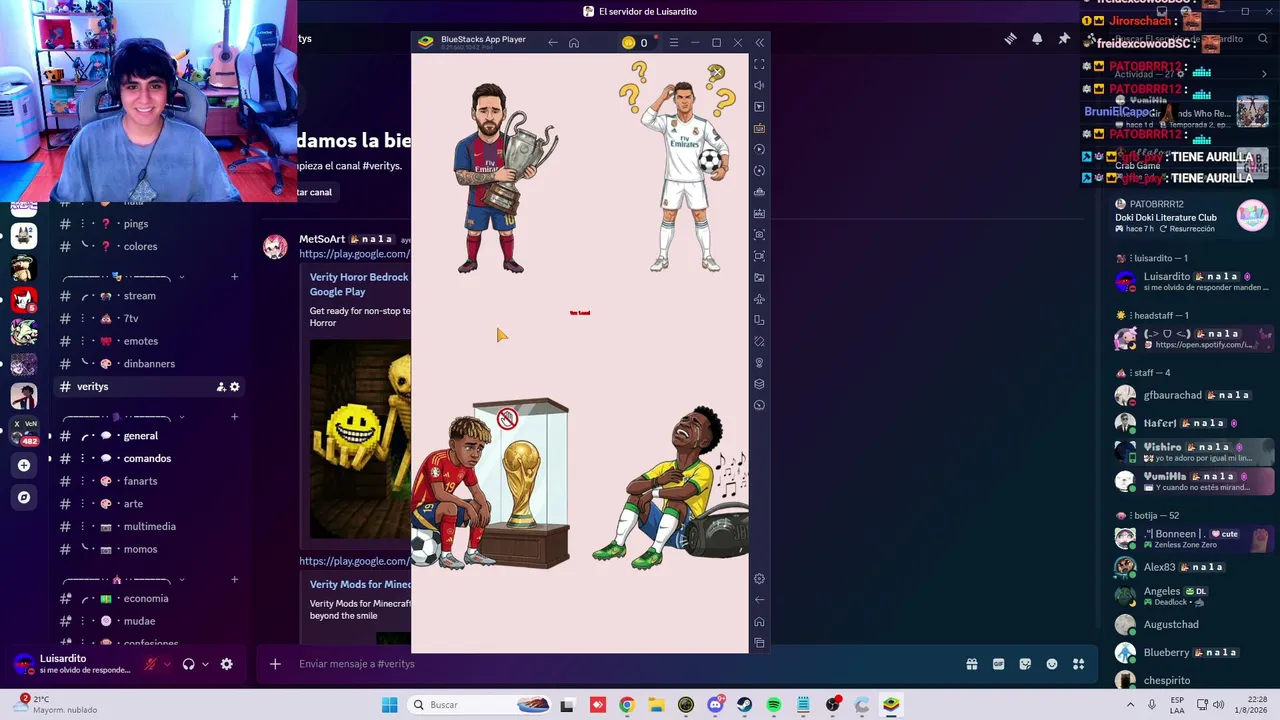This screenshot has height=720, width=1280.
Task: Add a new Discord server
Action: pyautogui.click(x=24, y=465)
